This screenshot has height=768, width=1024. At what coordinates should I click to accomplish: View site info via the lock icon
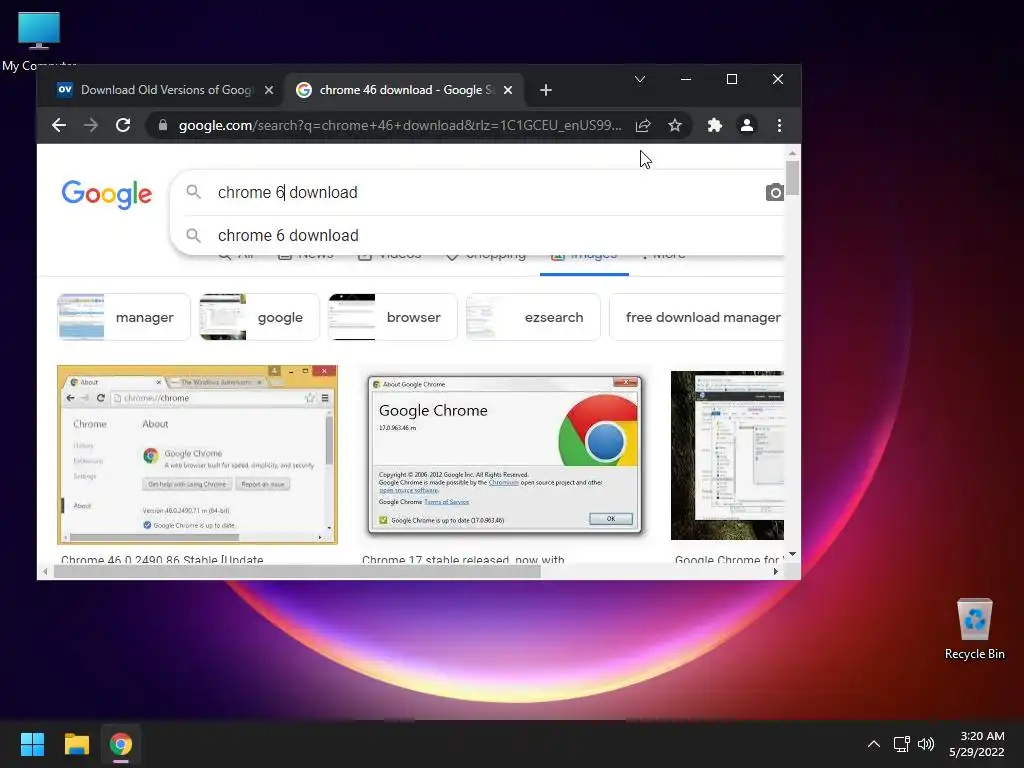pos(163,125)
